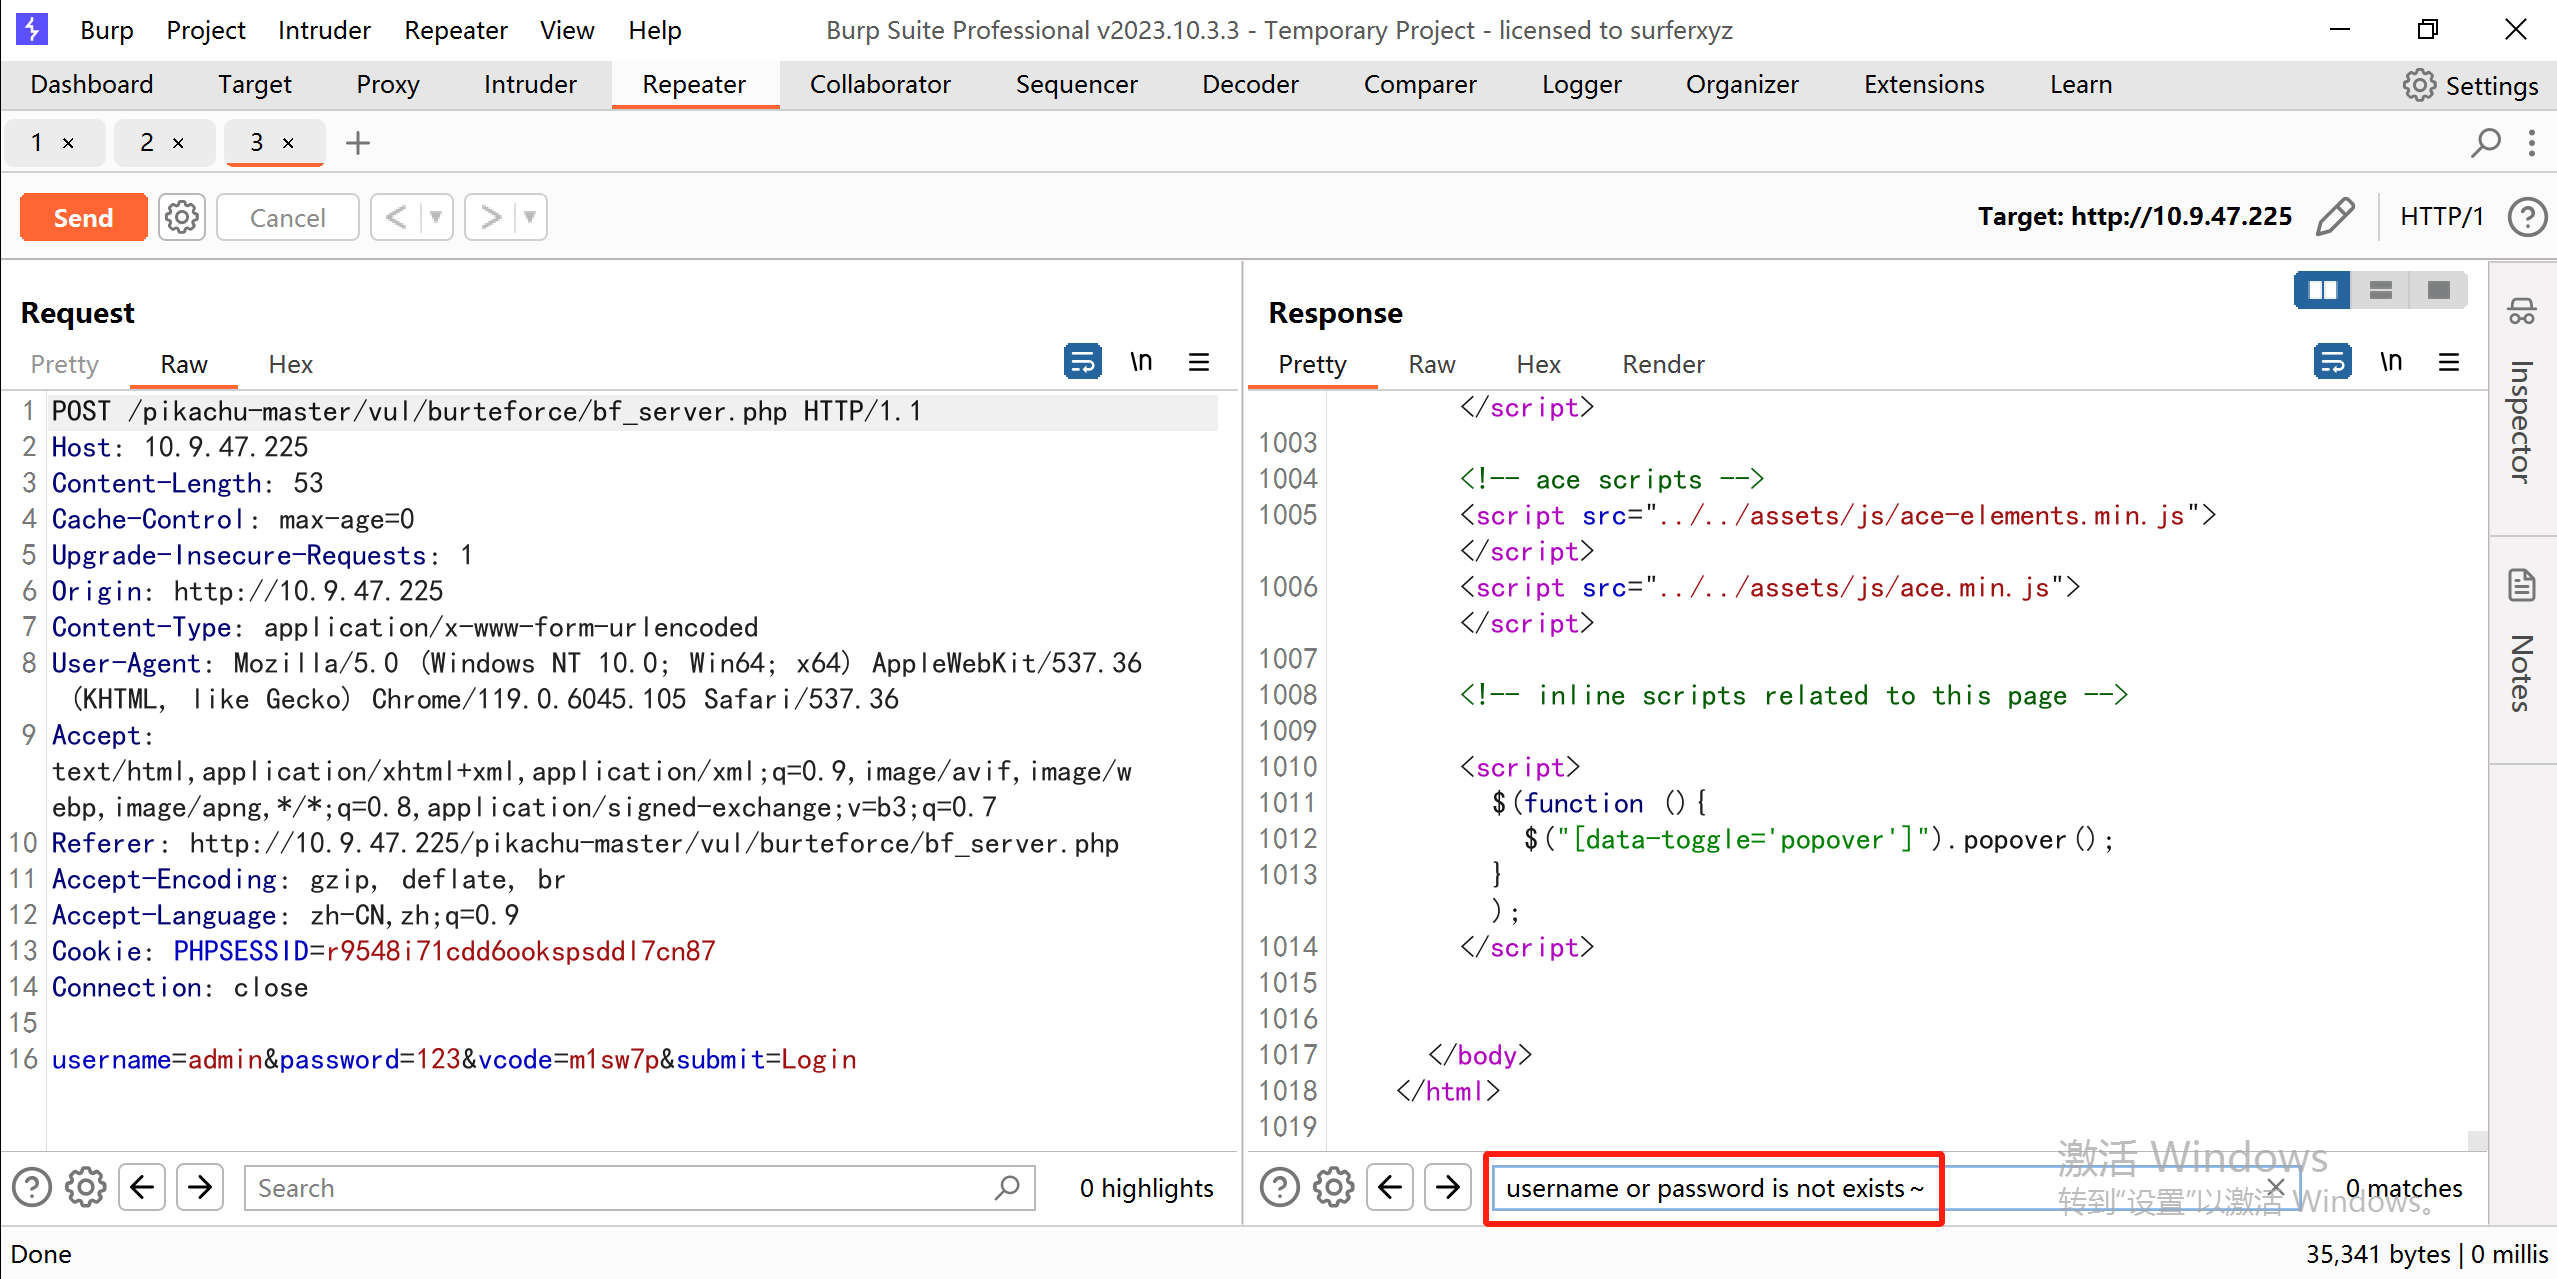Open Response viewer hamburger menu
2557x1279 pixels.
pos(2449,361)
